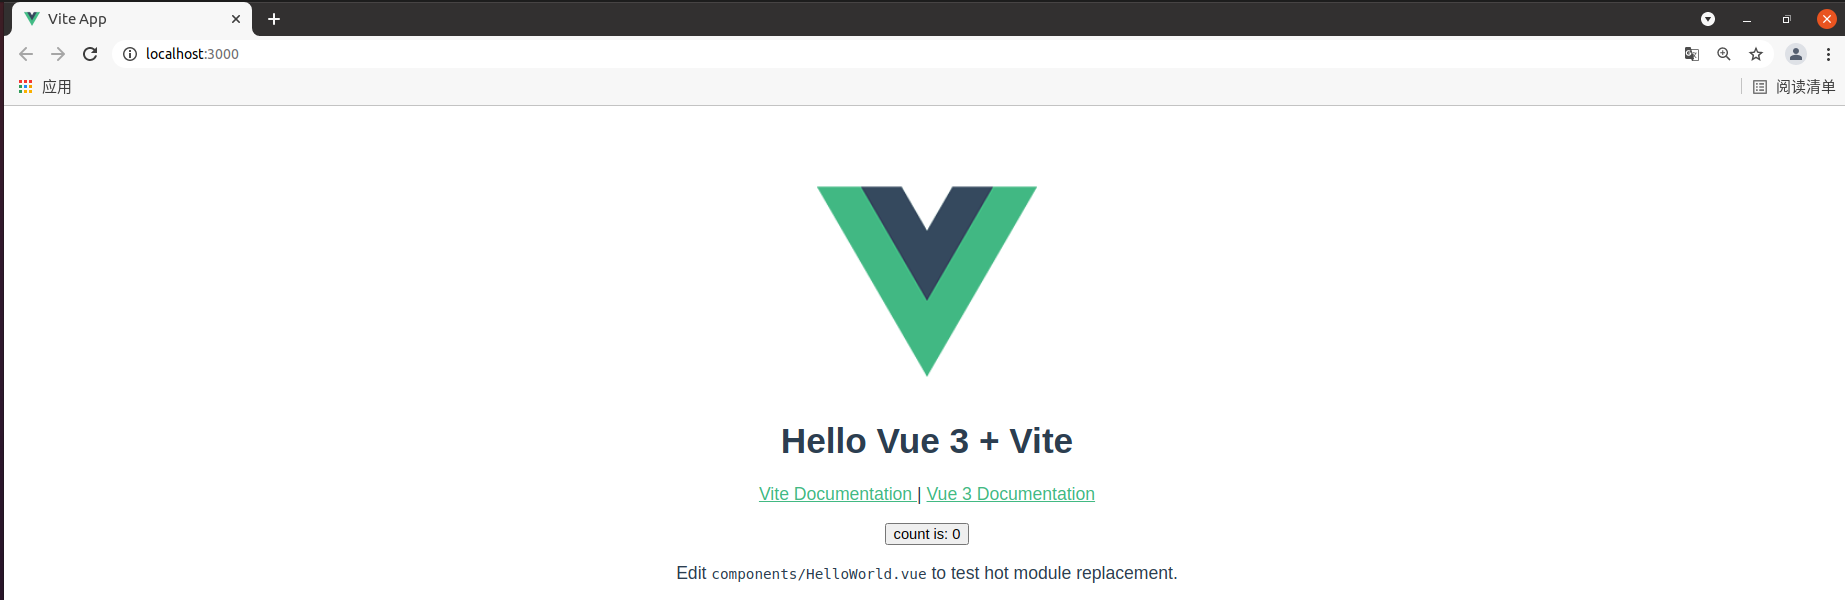This screenshot has height=600, width=1845.
Task: Click the count is: 0 button
Action: coord(927,534)
